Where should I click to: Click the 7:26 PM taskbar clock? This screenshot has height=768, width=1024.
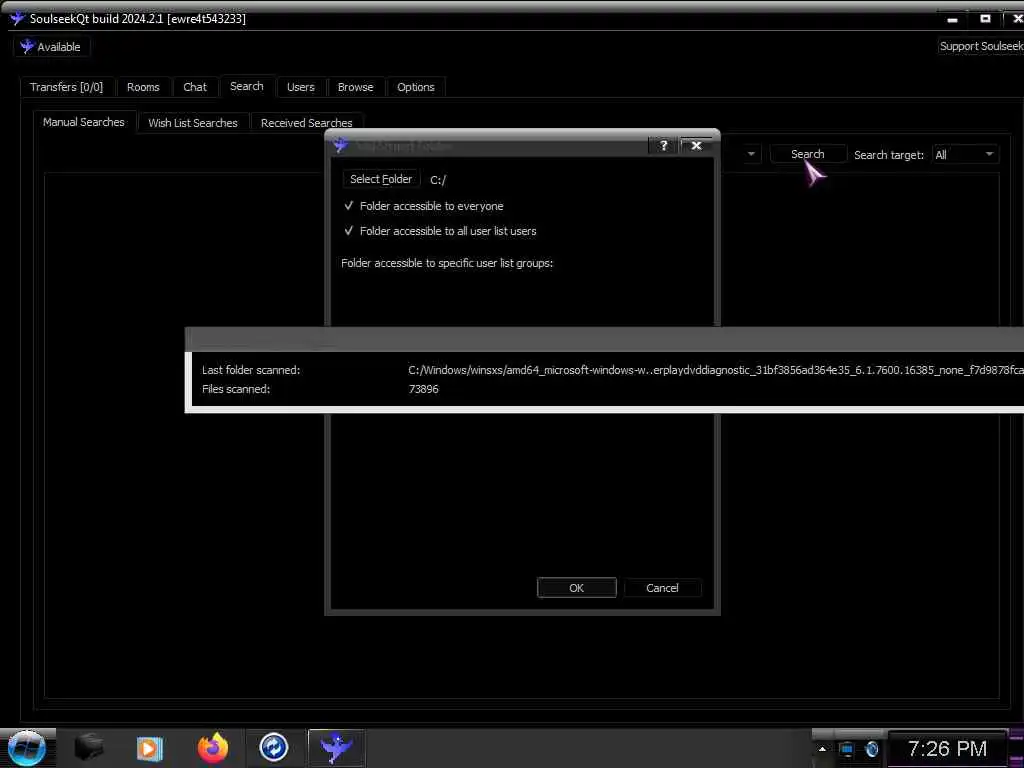coord(947,748)
